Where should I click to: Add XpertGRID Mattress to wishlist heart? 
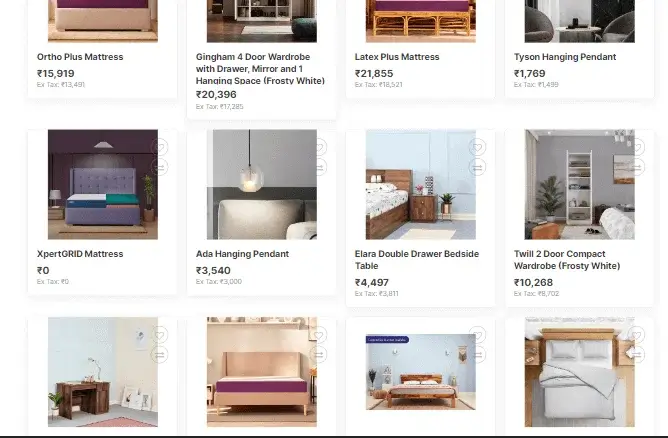160,148
